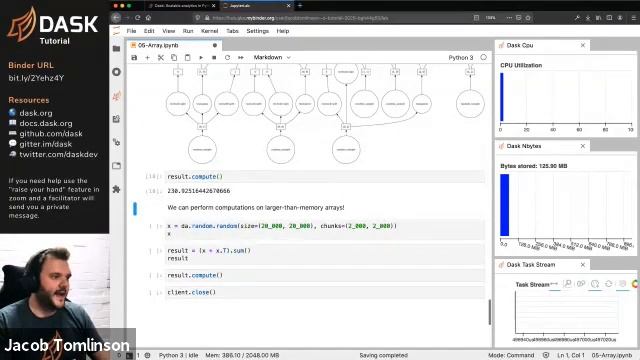Click the notebook vertical scrollbar thumb
This screenshot has height=360, width=640.
[x=490, y=312]
